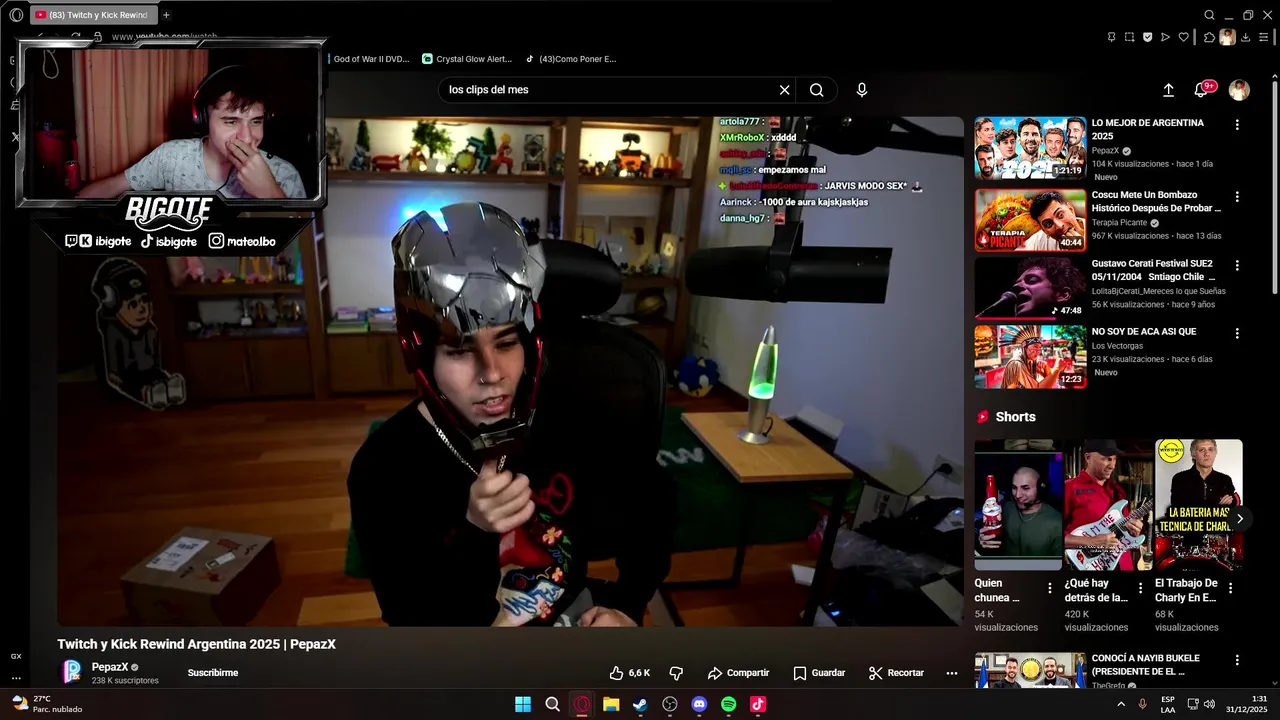Viewport: 1280px width, 720px height.
Task: Open Quien chunea Short
Action: 1018,505
